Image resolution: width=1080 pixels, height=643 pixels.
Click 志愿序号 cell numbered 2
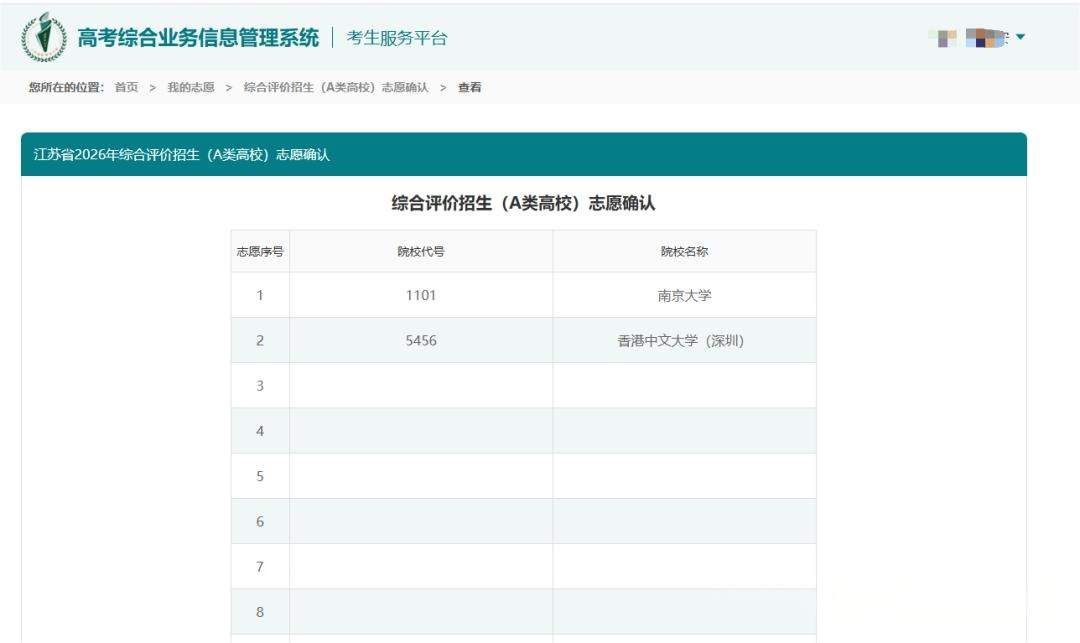point(260,340)
